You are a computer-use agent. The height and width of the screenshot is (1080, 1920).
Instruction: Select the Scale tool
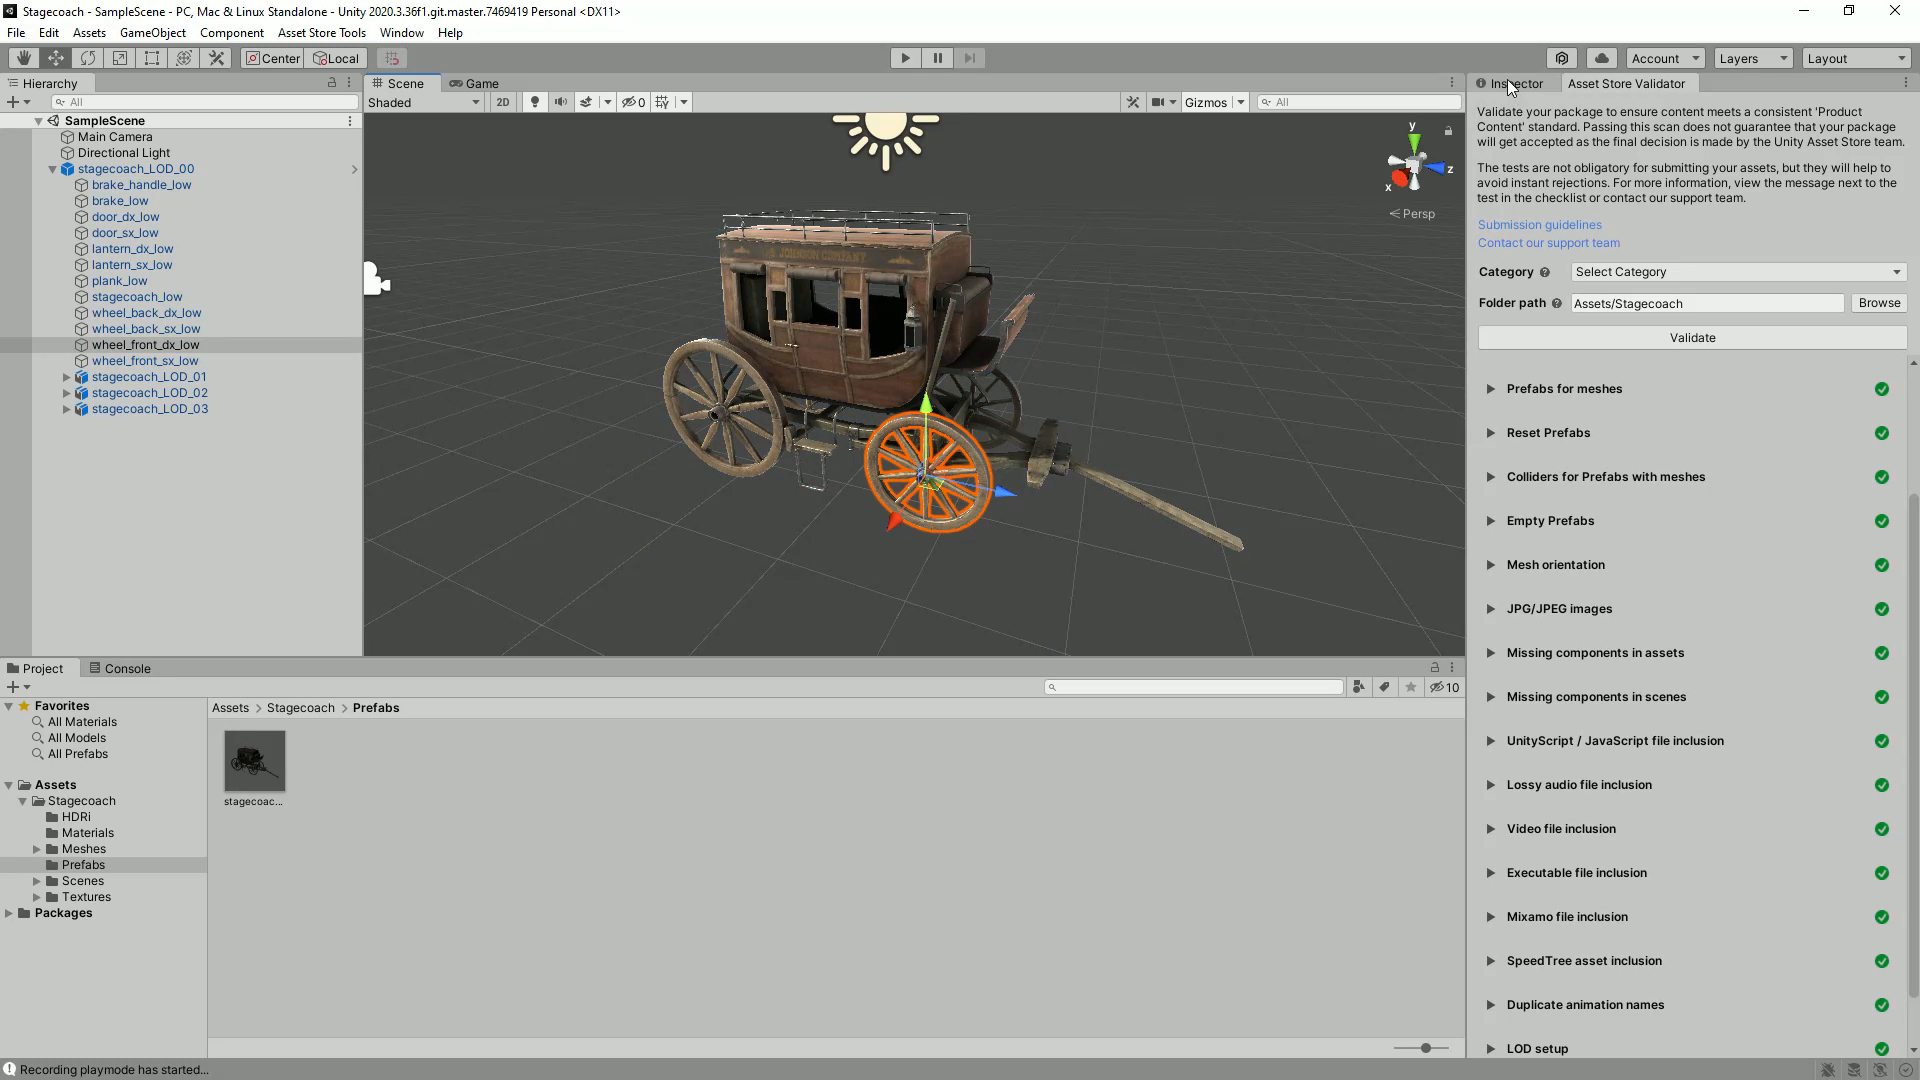pyautogui.click(x=120, y=58)
